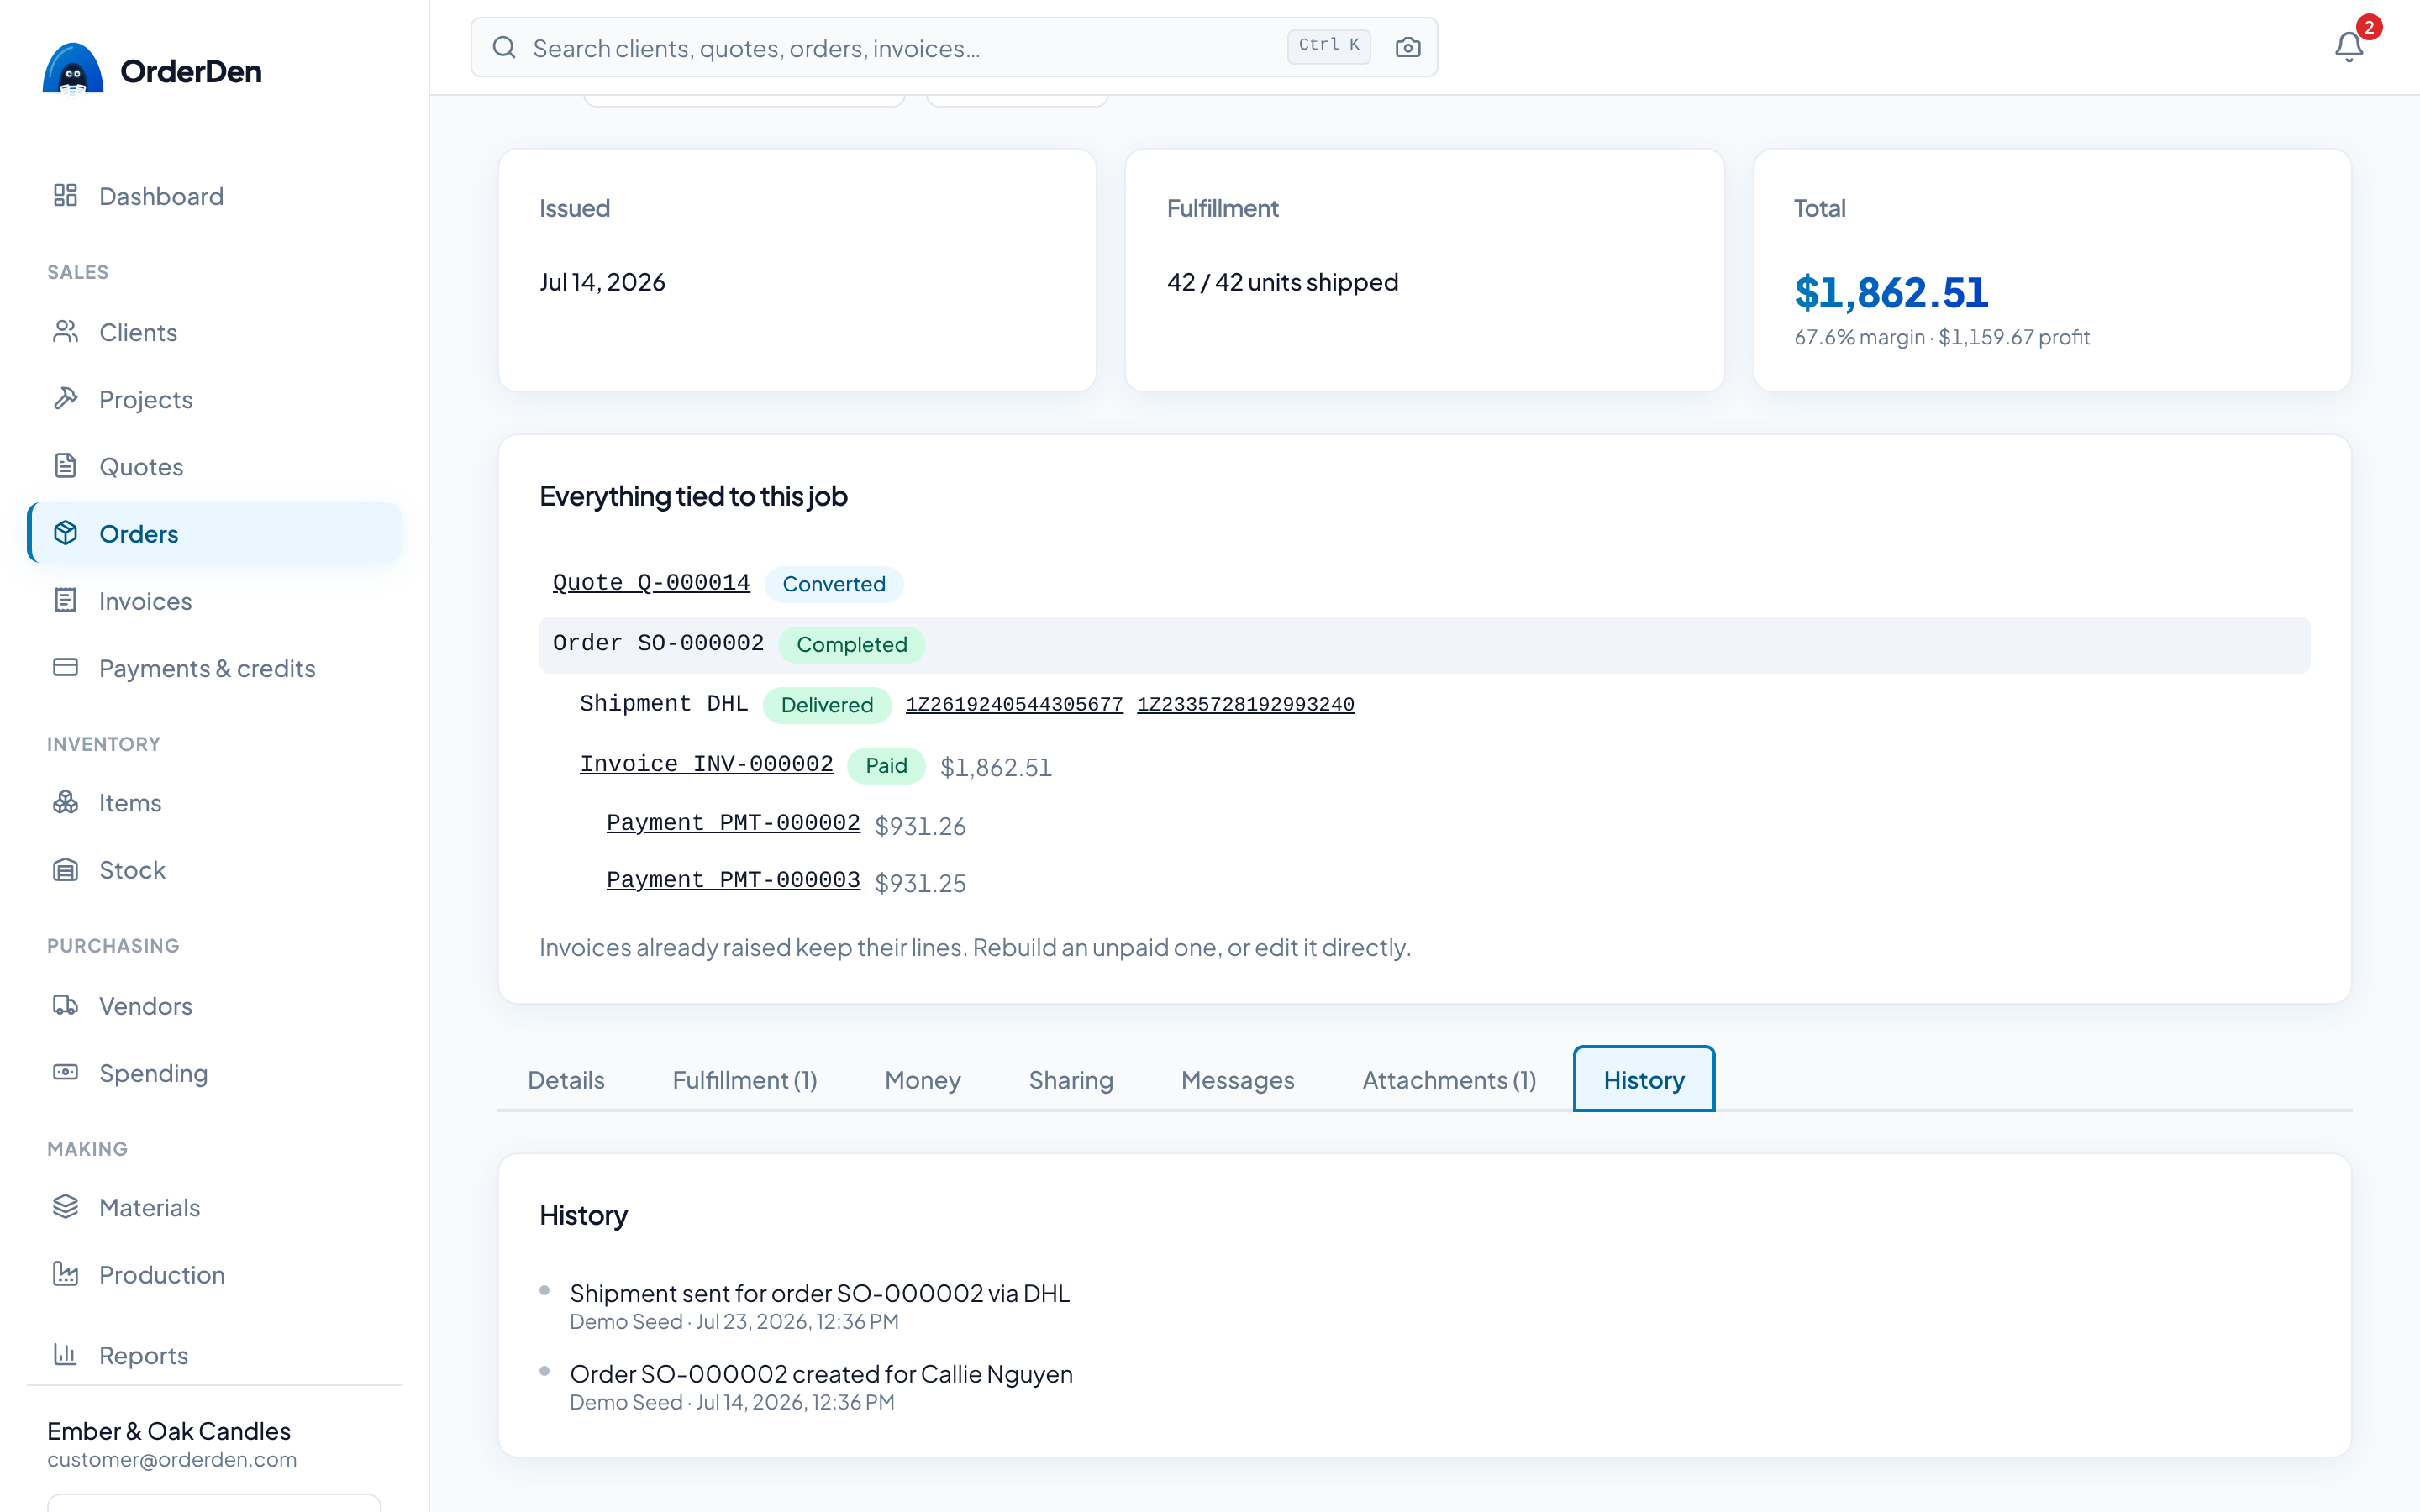
Task: Click the Payments & credits card icon
Action: 66,667
